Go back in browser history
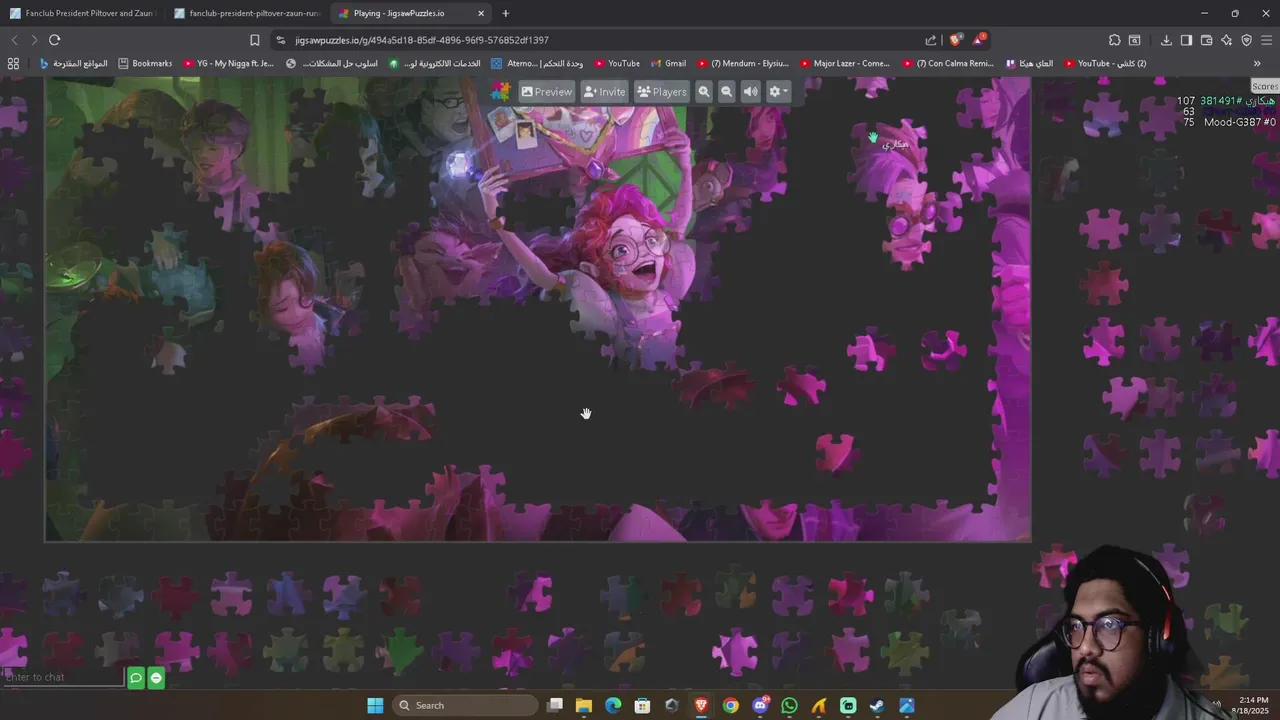The width and height of the screenshot is (1280, 720). pyautogui.click(x=14, y=40)
